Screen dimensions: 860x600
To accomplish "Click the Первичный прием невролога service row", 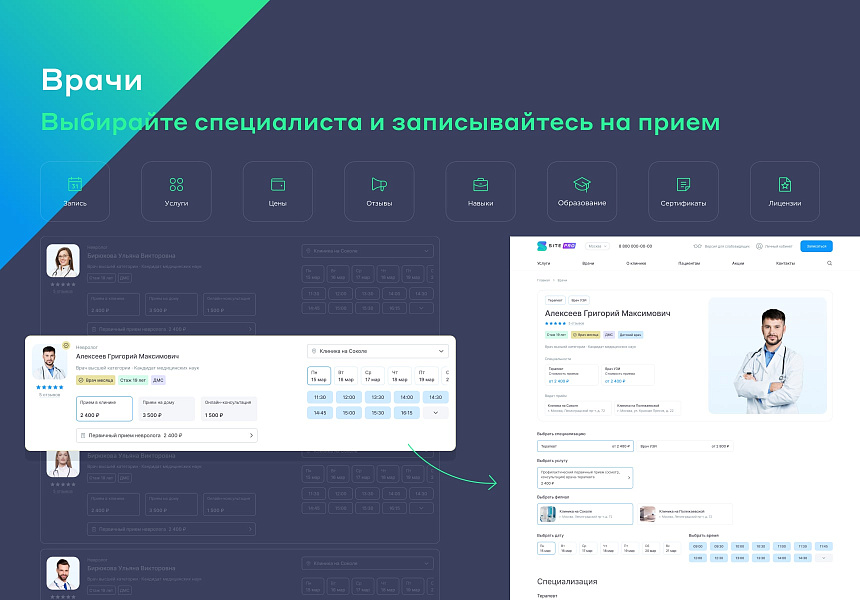I will point(167,435).
